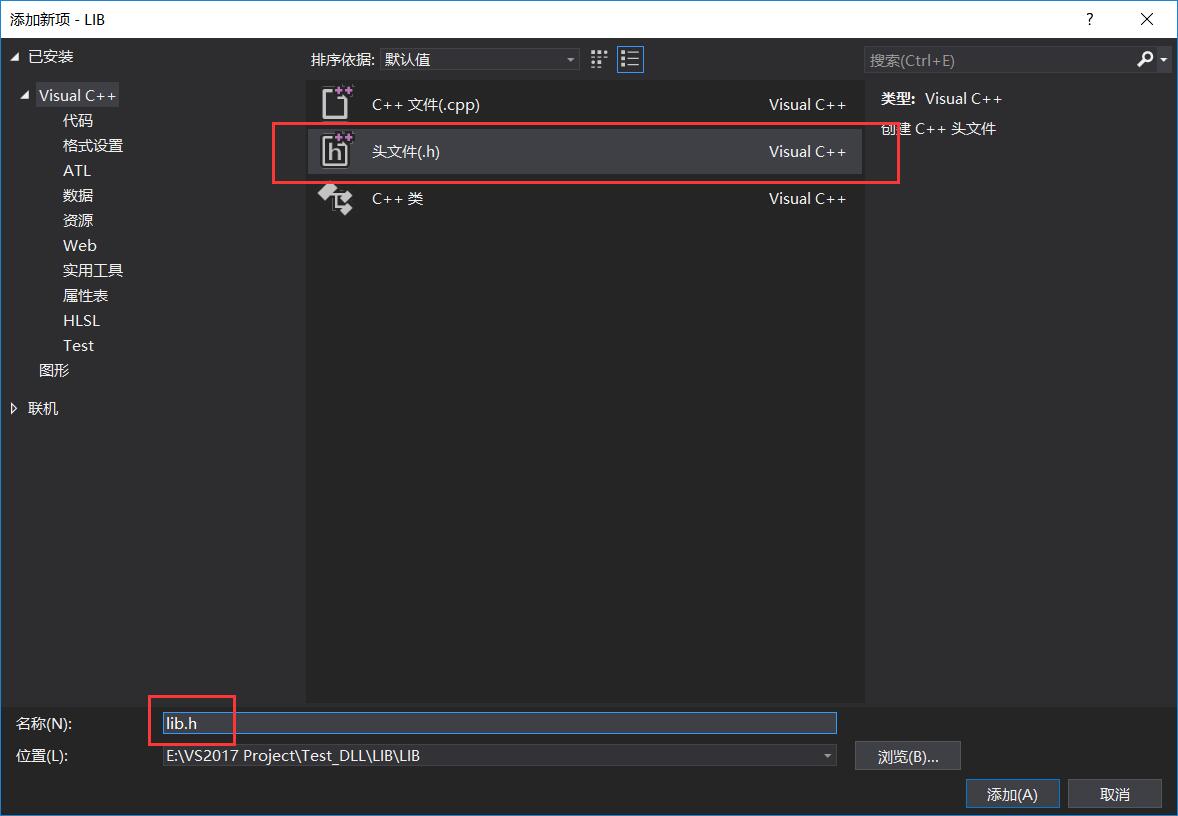Screen dimensions: 1178x816
Task: Click Visual C++ type in C++ 类 row
Action: (x=807, y=198)
